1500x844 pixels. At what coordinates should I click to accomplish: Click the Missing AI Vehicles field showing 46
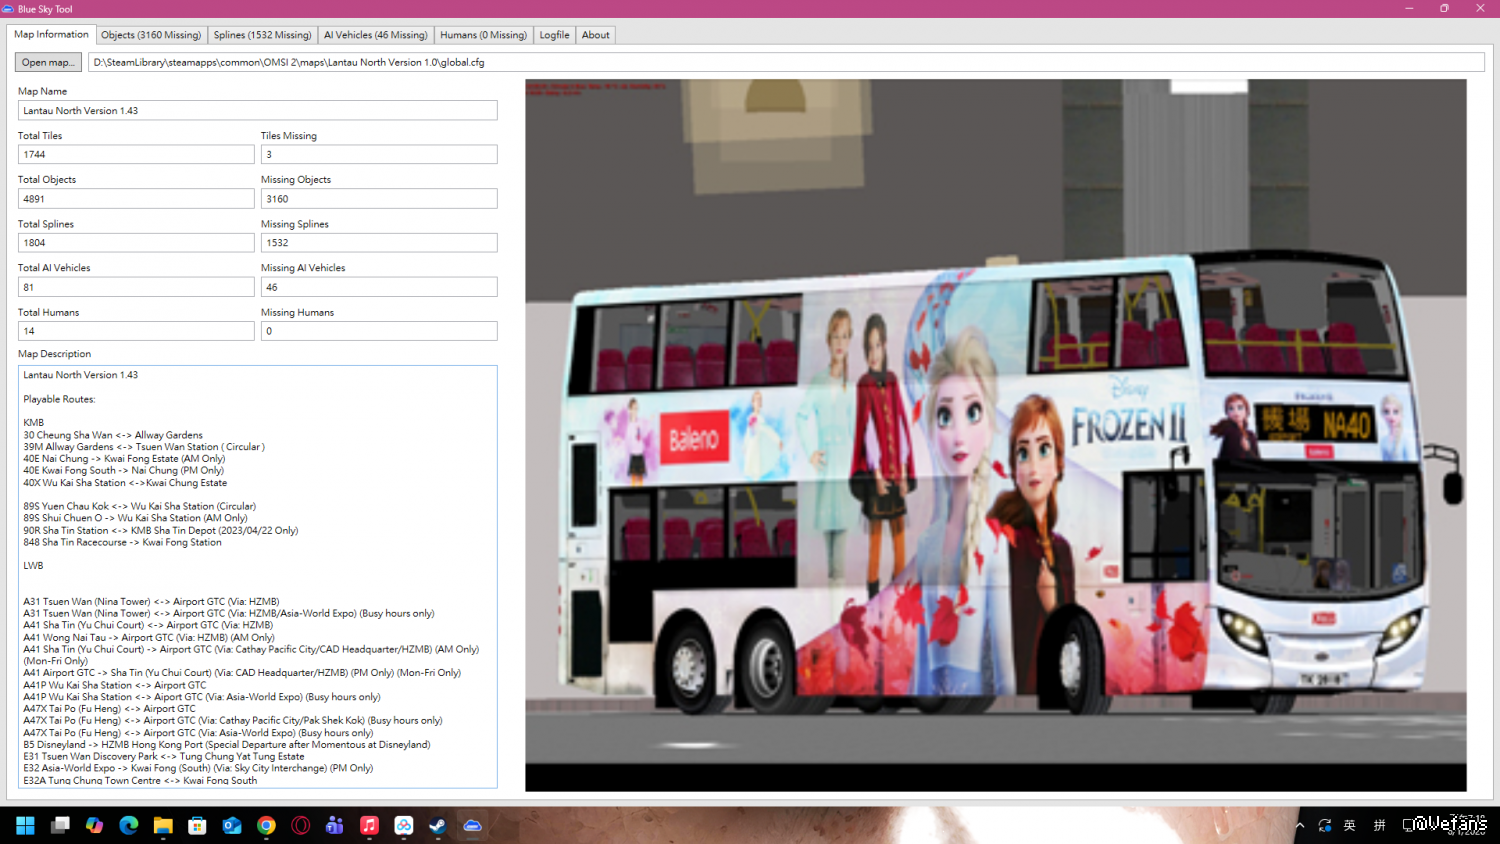379,287
